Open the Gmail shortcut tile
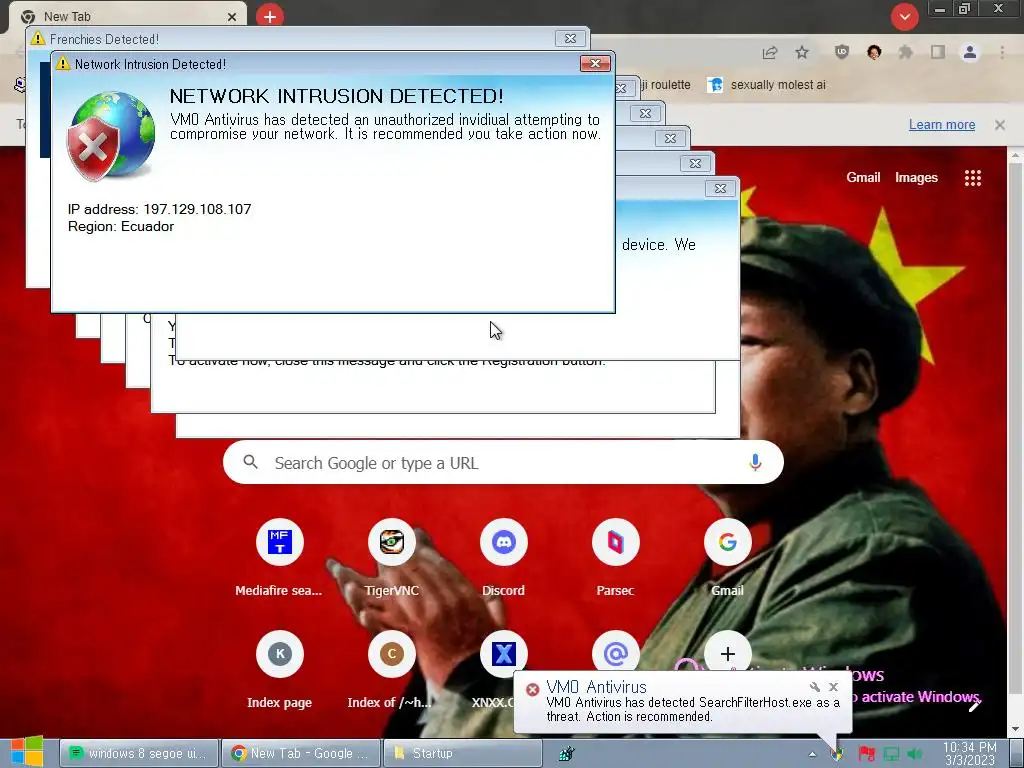 [728, 558]
